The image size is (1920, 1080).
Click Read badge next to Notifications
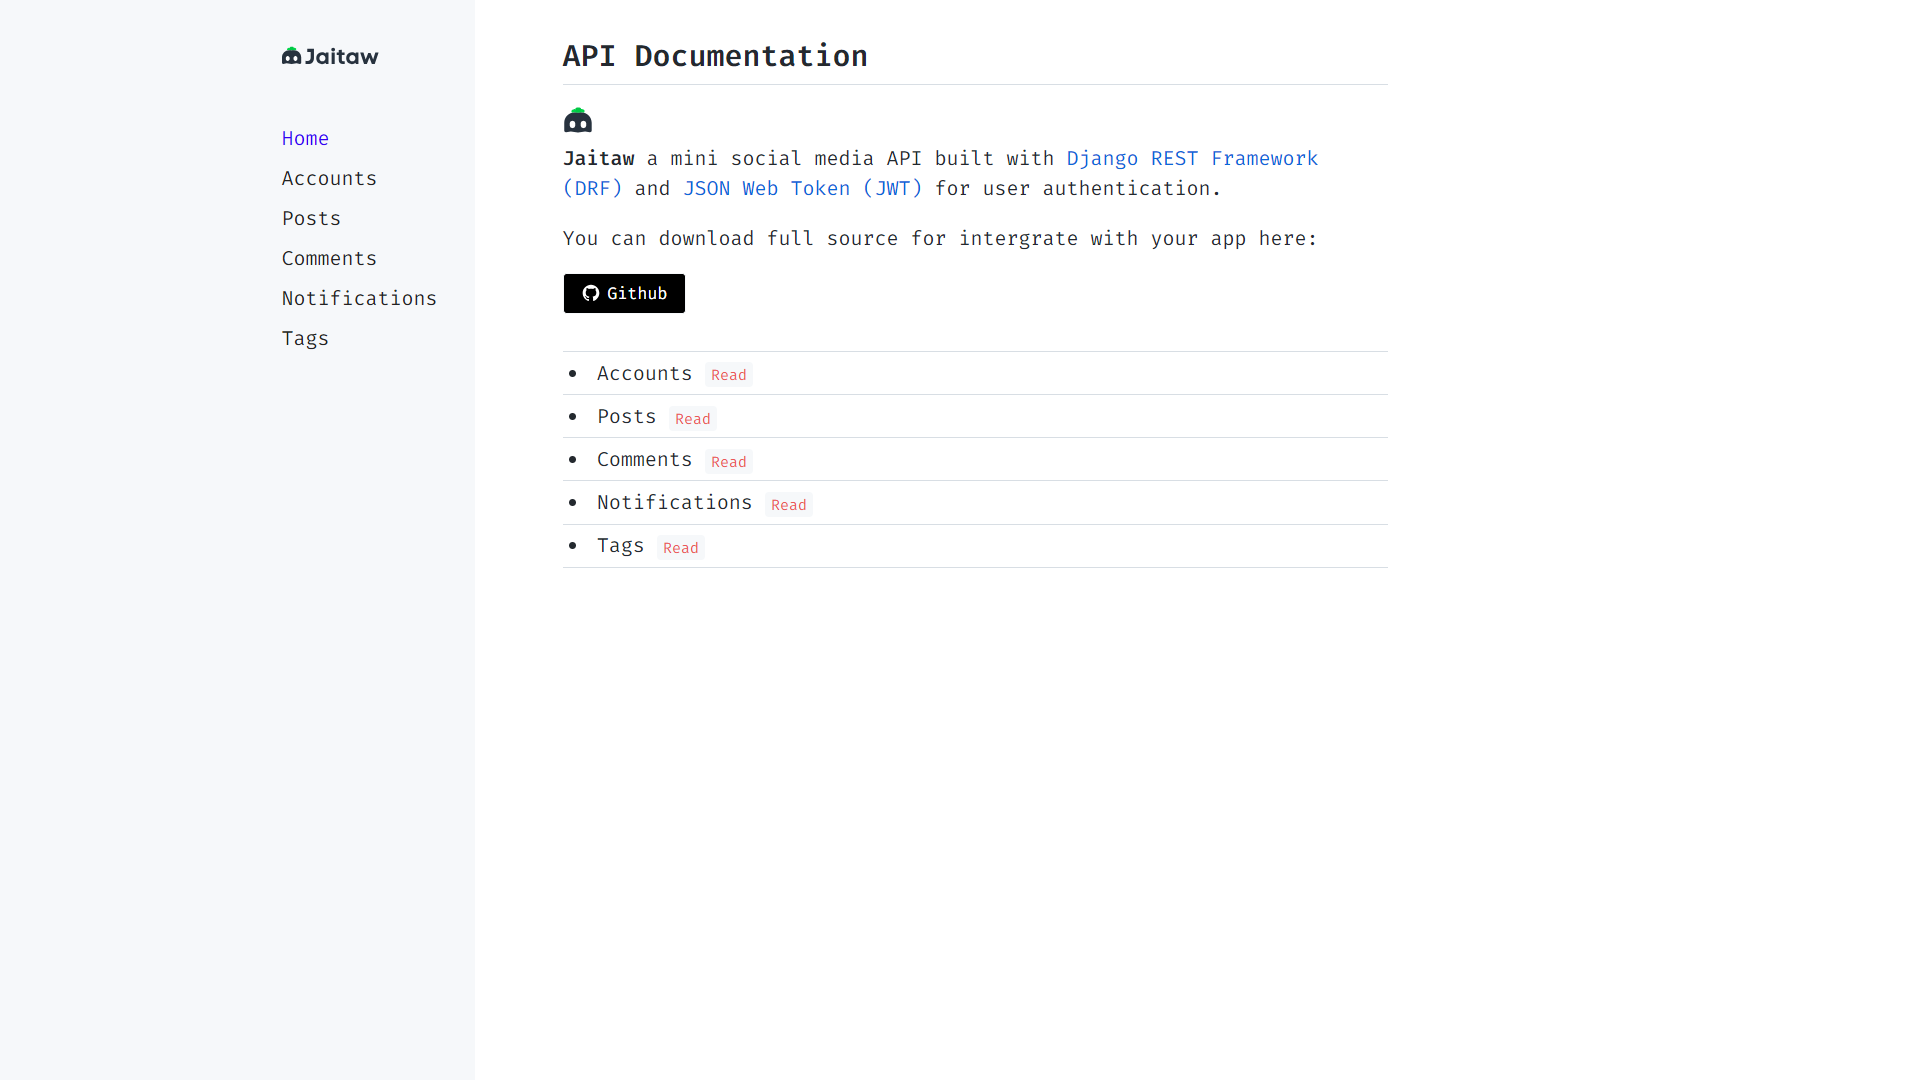(788, 505)
